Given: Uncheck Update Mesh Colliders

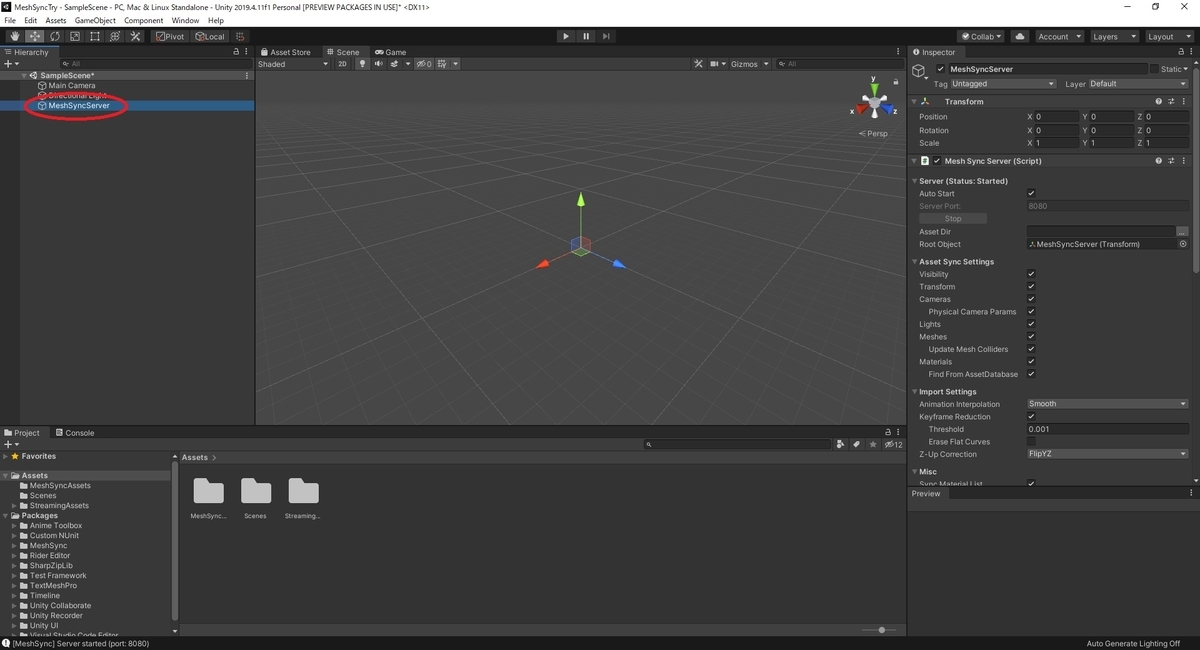Looking at the screenshot, I should 1031,349.
